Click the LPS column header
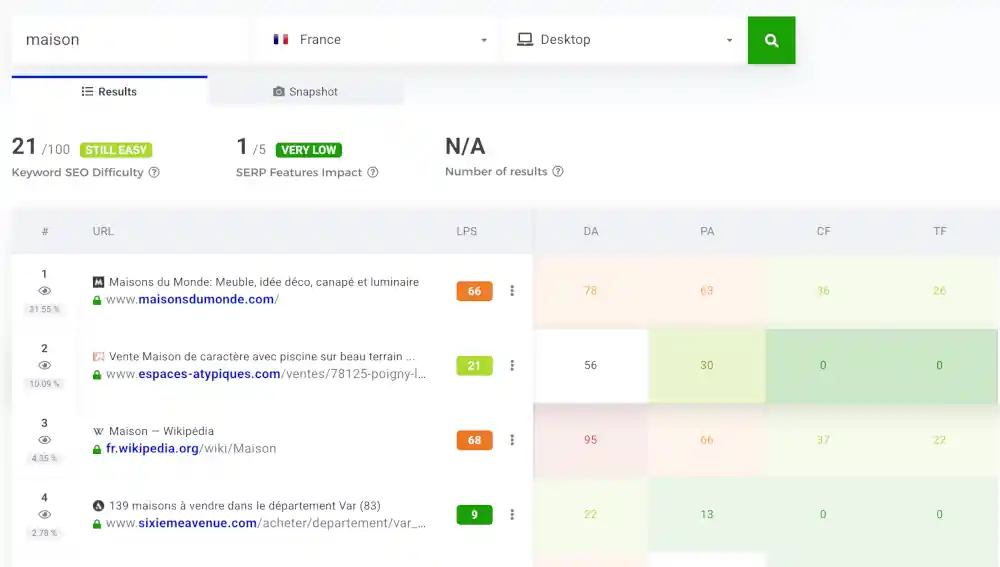 (x=467, y=231)
